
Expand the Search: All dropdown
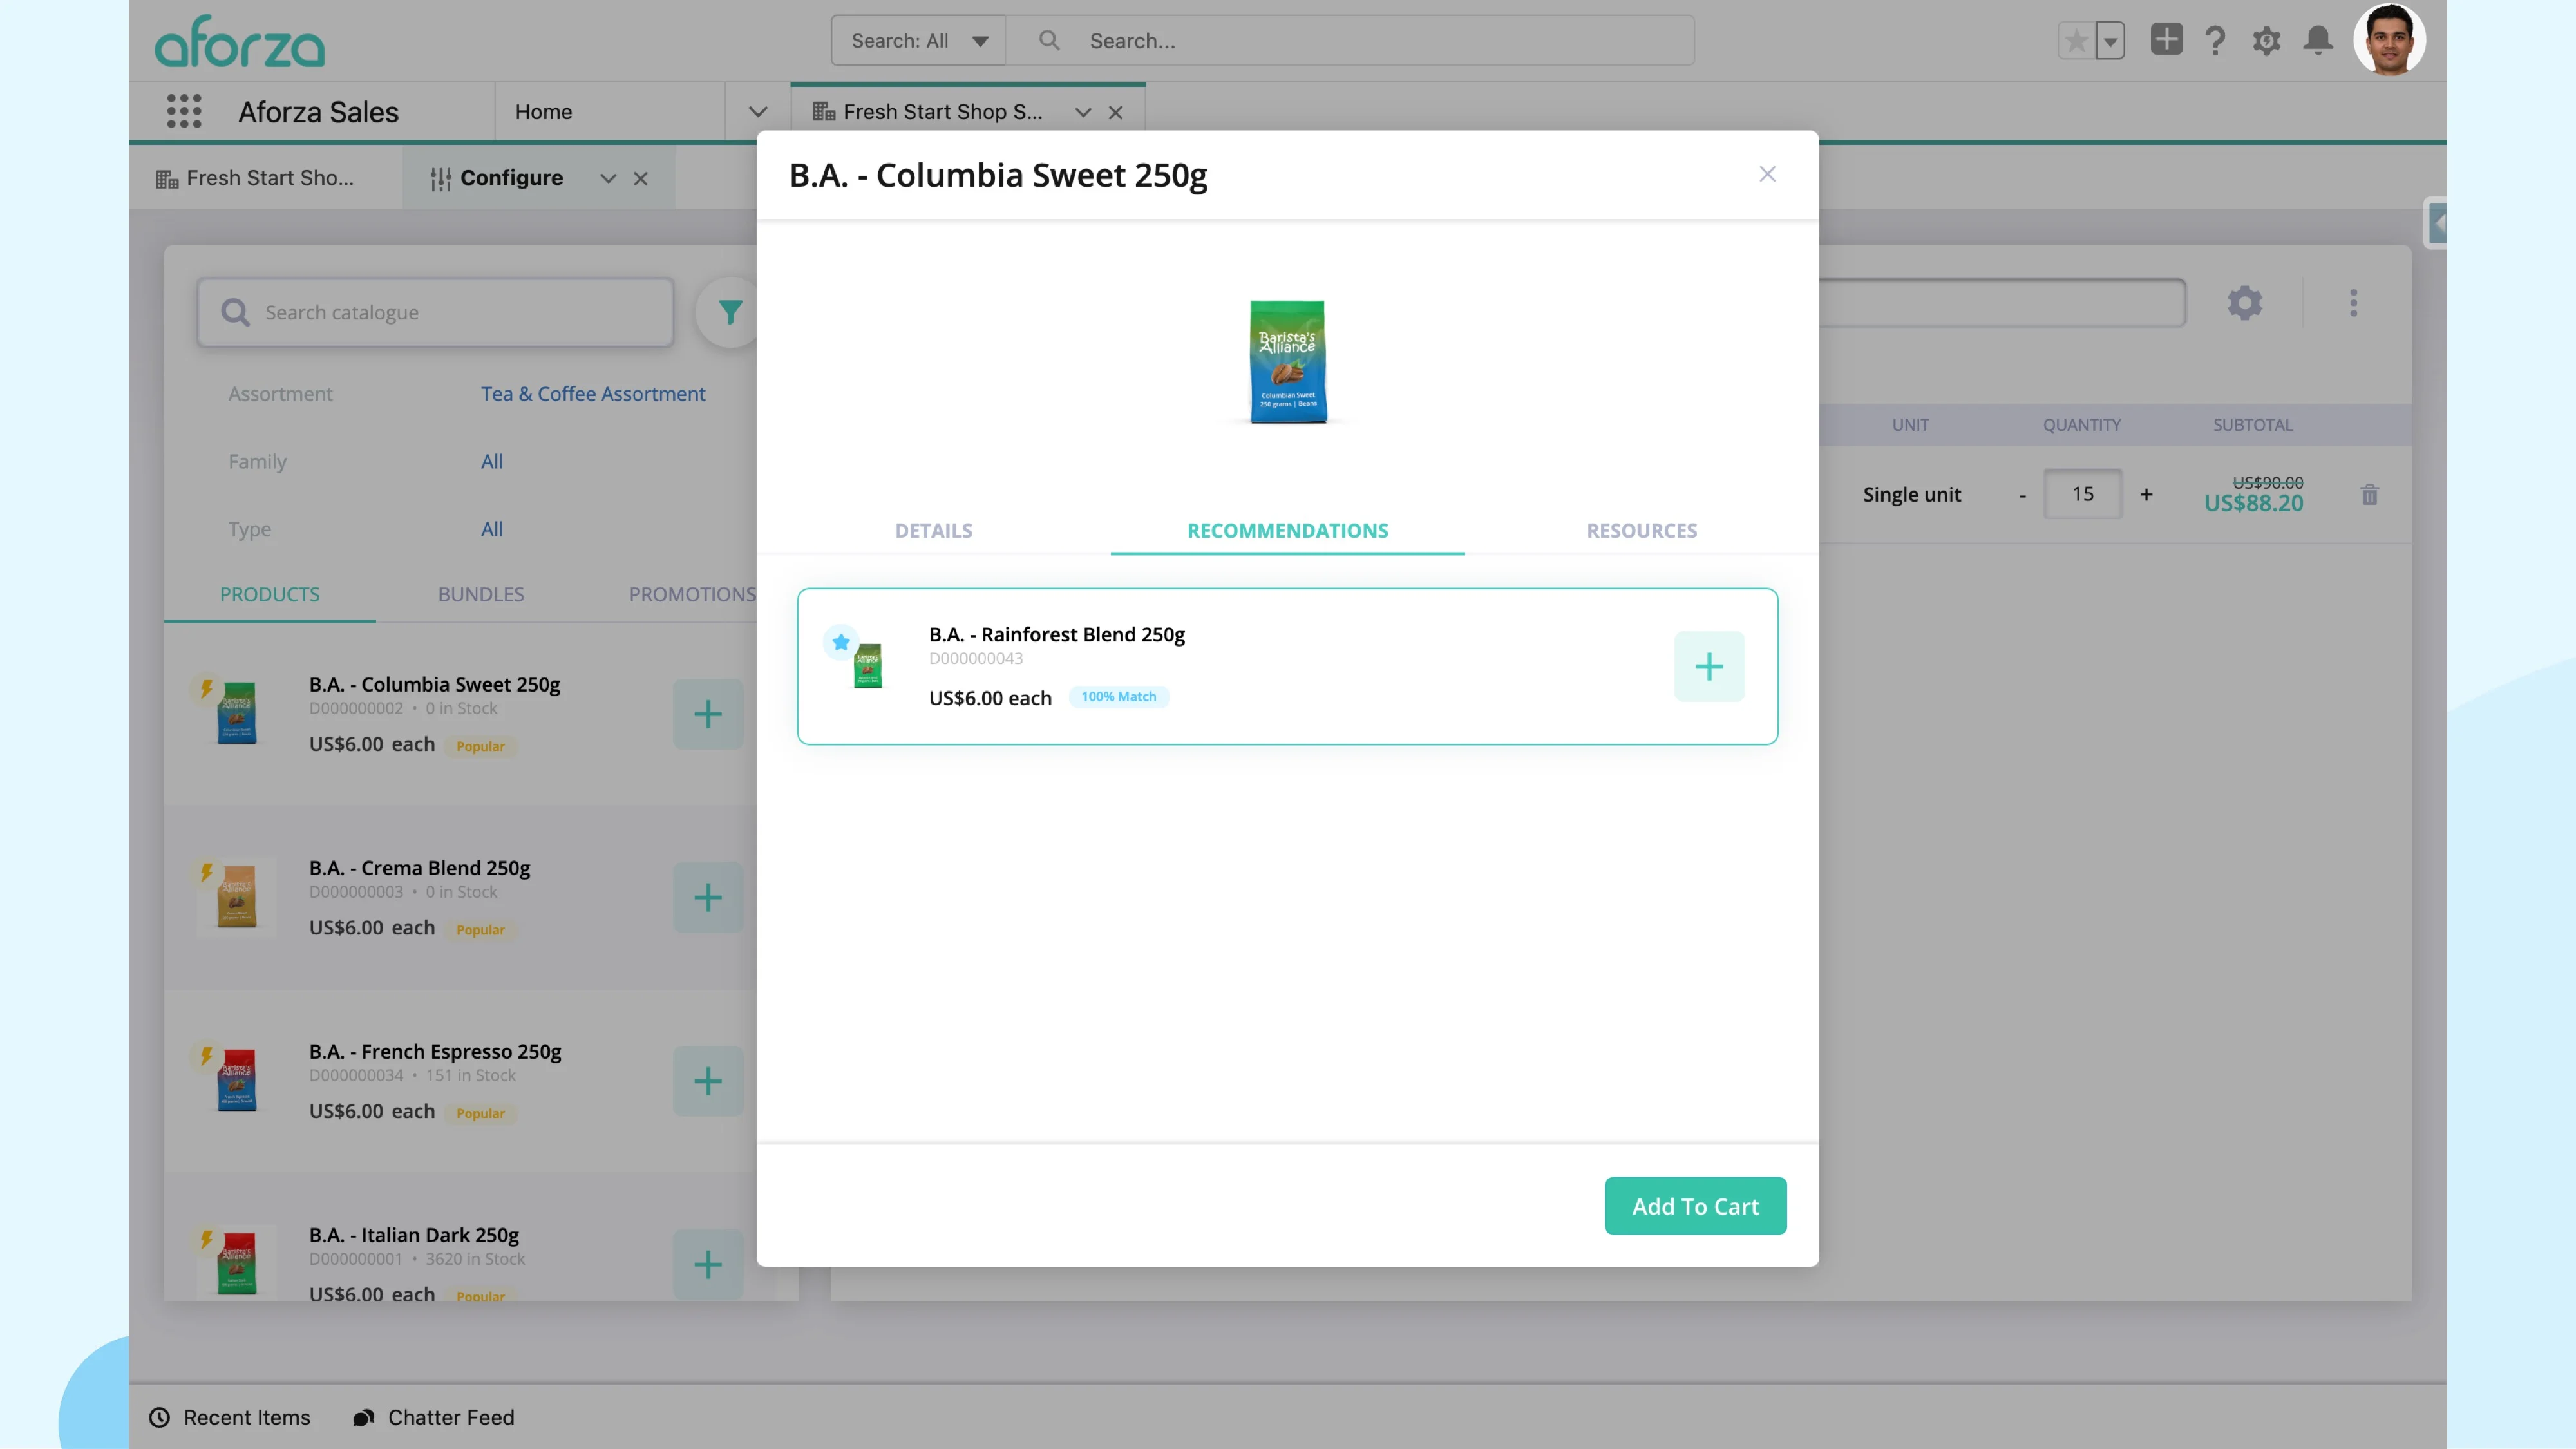point(918,41)
